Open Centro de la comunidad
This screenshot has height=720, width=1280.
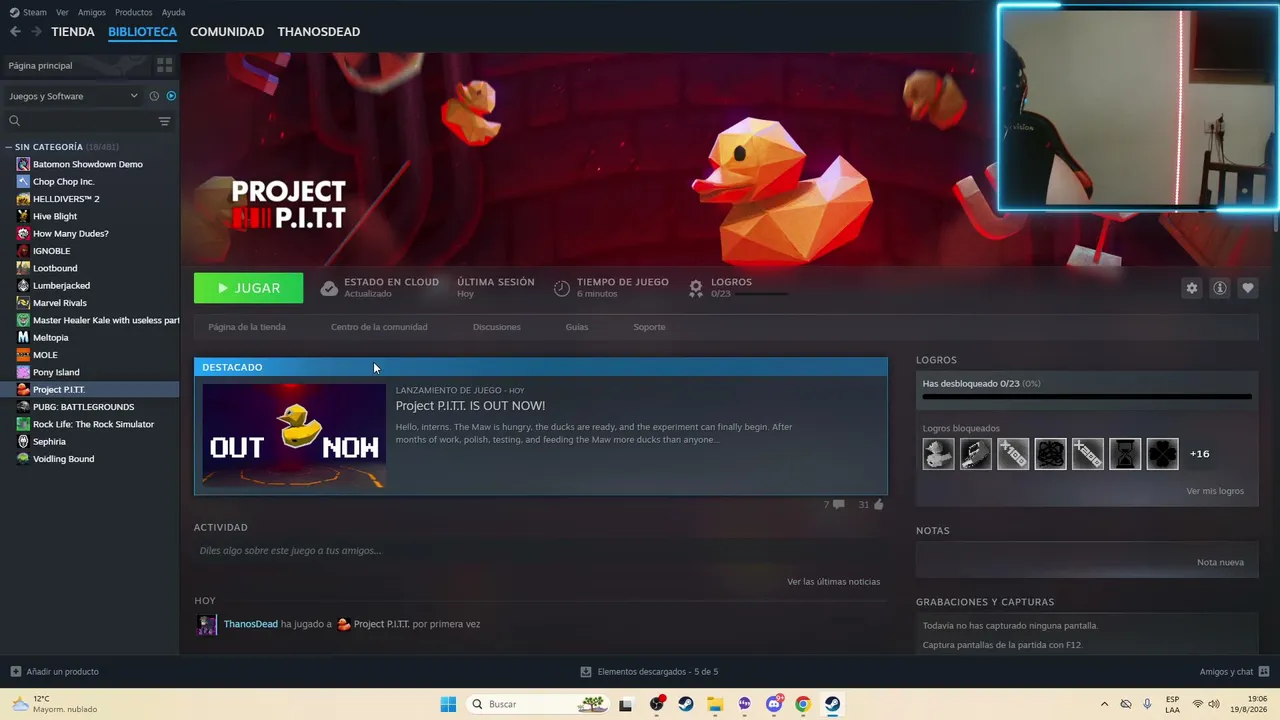click(x=379, y=327)
